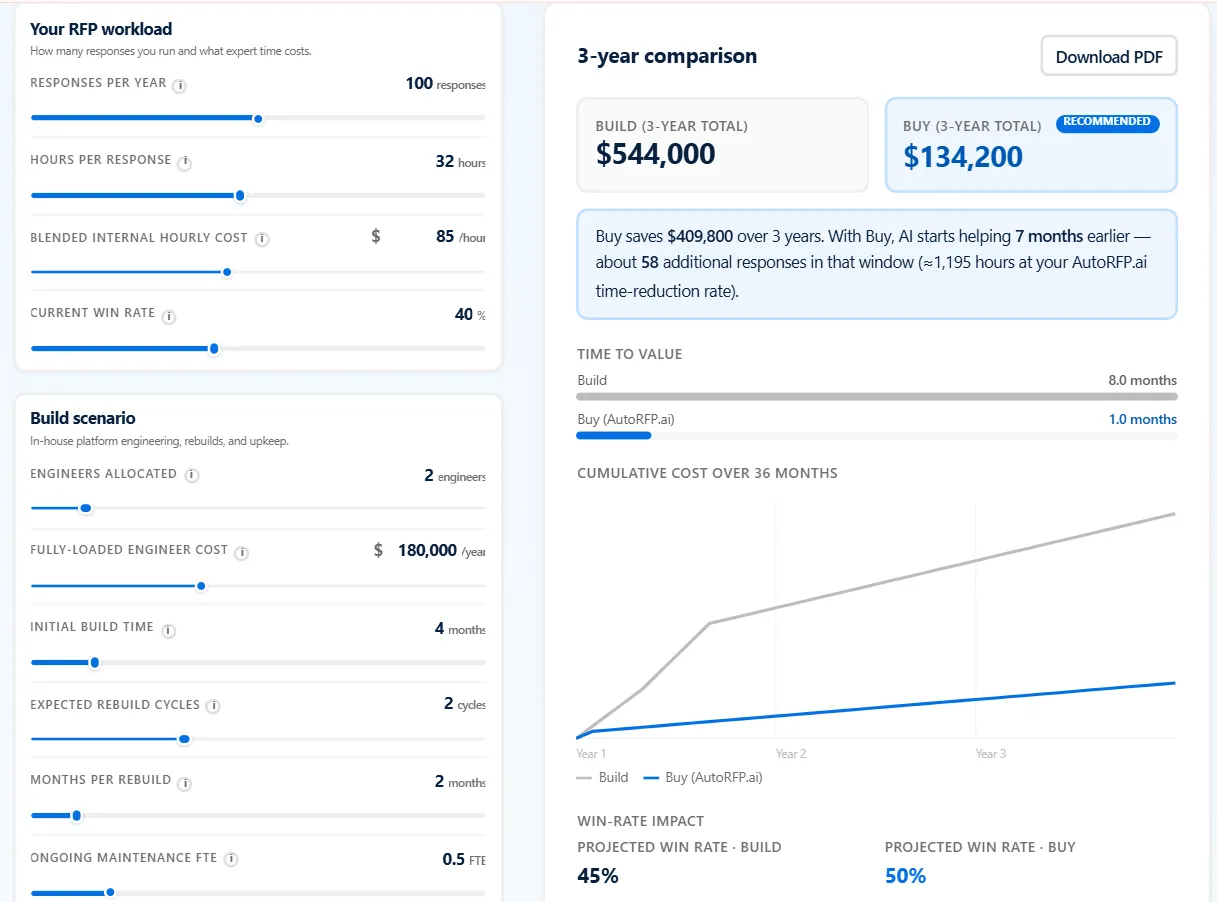The image size is (1217, 902).
Task: Click the 3-year comparison heading
Action: point(667,56)
